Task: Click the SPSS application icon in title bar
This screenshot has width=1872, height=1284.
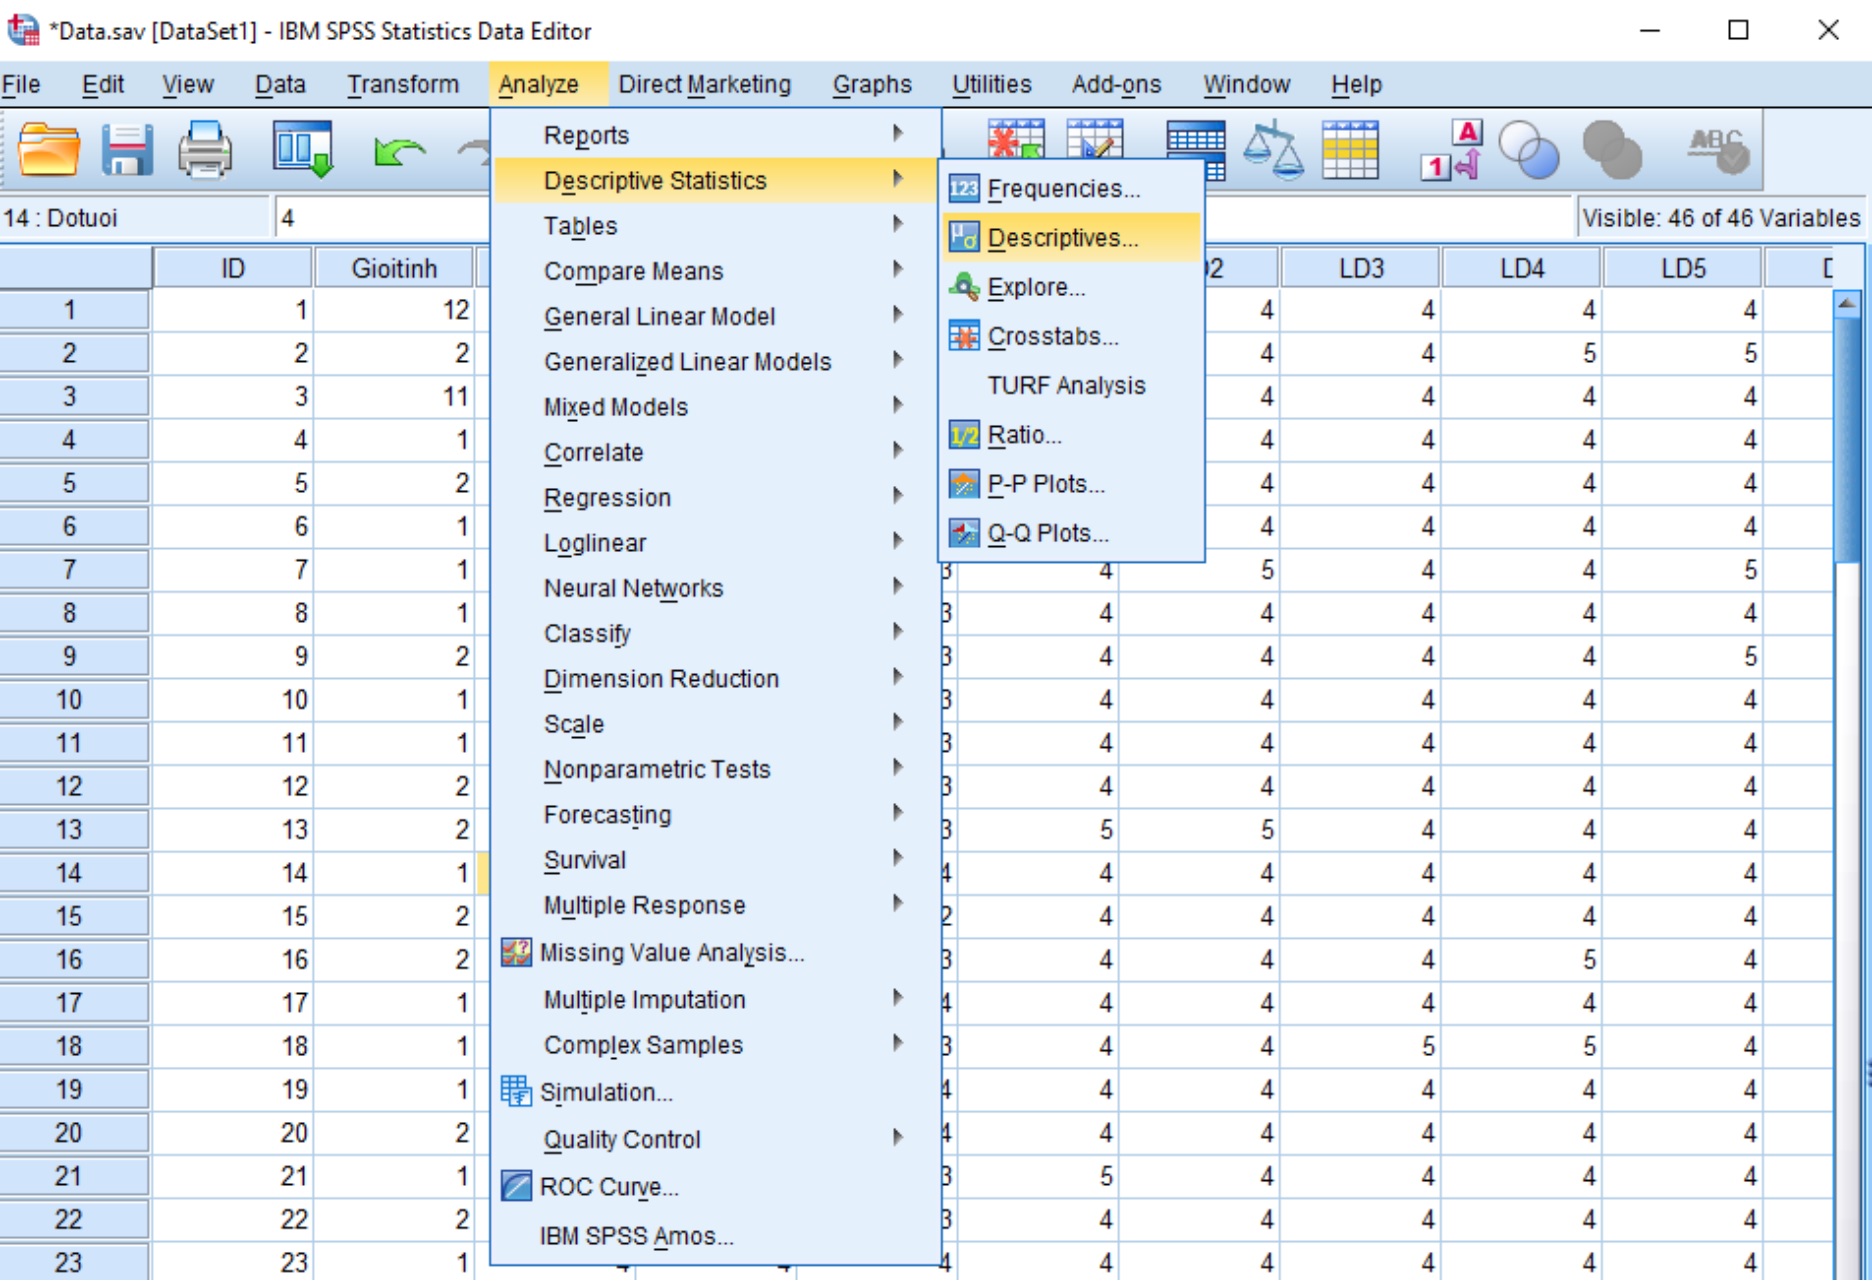Action: [23, 30]
